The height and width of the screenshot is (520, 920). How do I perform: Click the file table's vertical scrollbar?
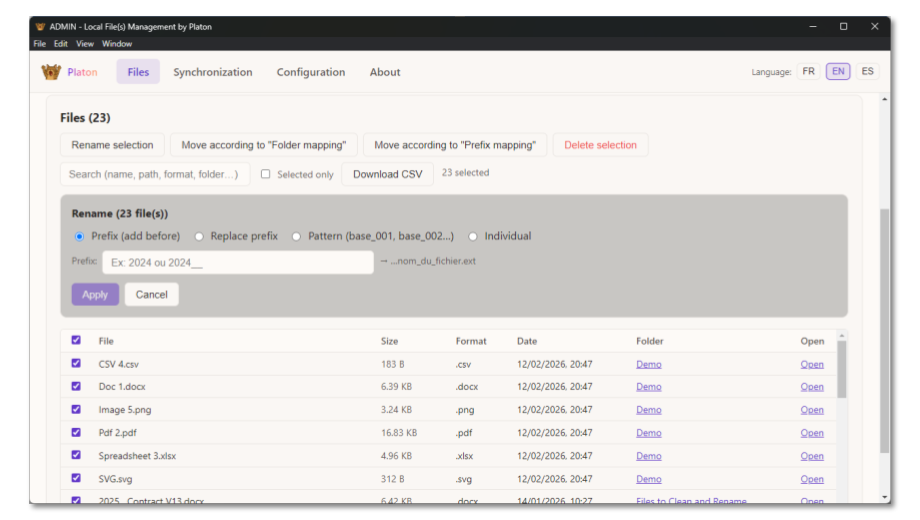[841, 370]
